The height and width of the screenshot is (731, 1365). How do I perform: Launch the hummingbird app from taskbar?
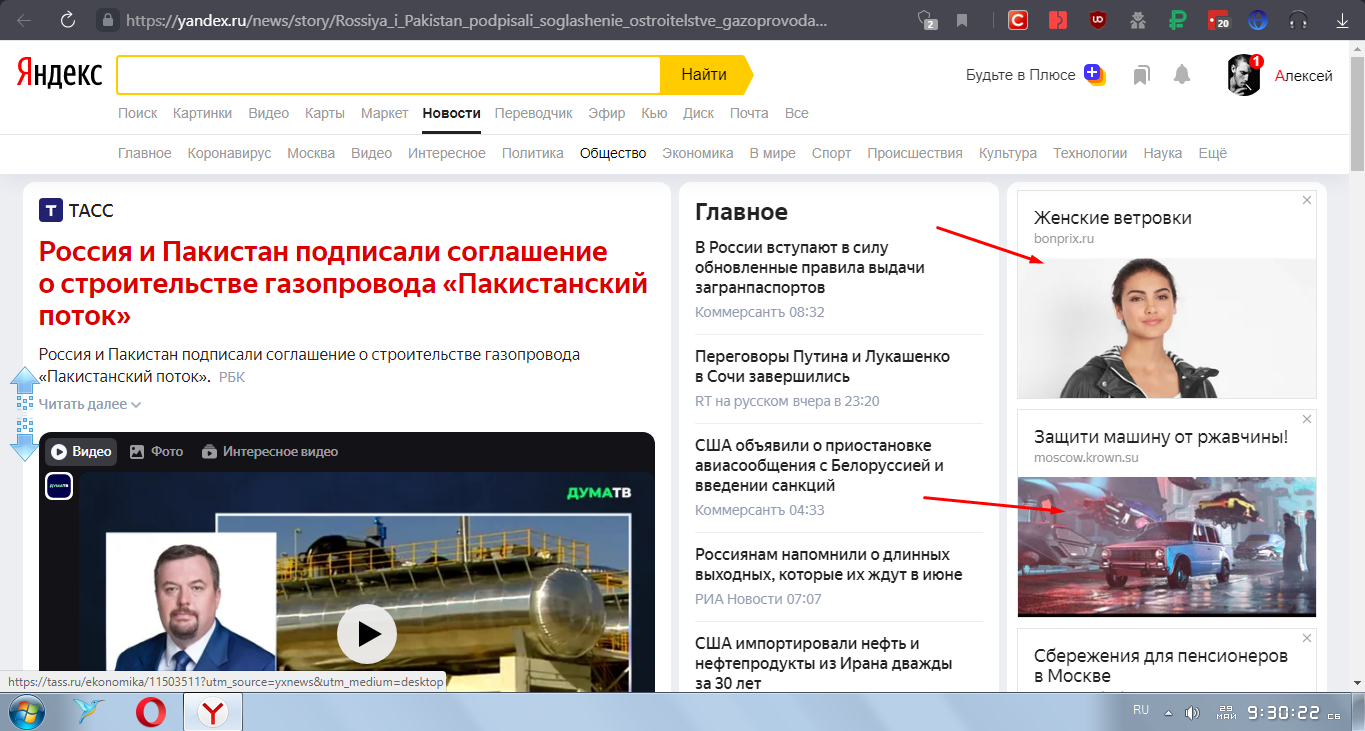[x=90, y=712]
